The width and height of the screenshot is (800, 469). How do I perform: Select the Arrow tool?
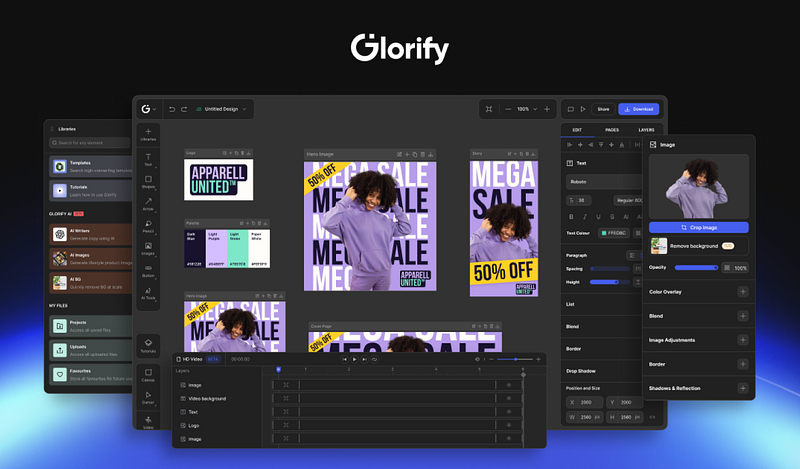click(148, 204)
